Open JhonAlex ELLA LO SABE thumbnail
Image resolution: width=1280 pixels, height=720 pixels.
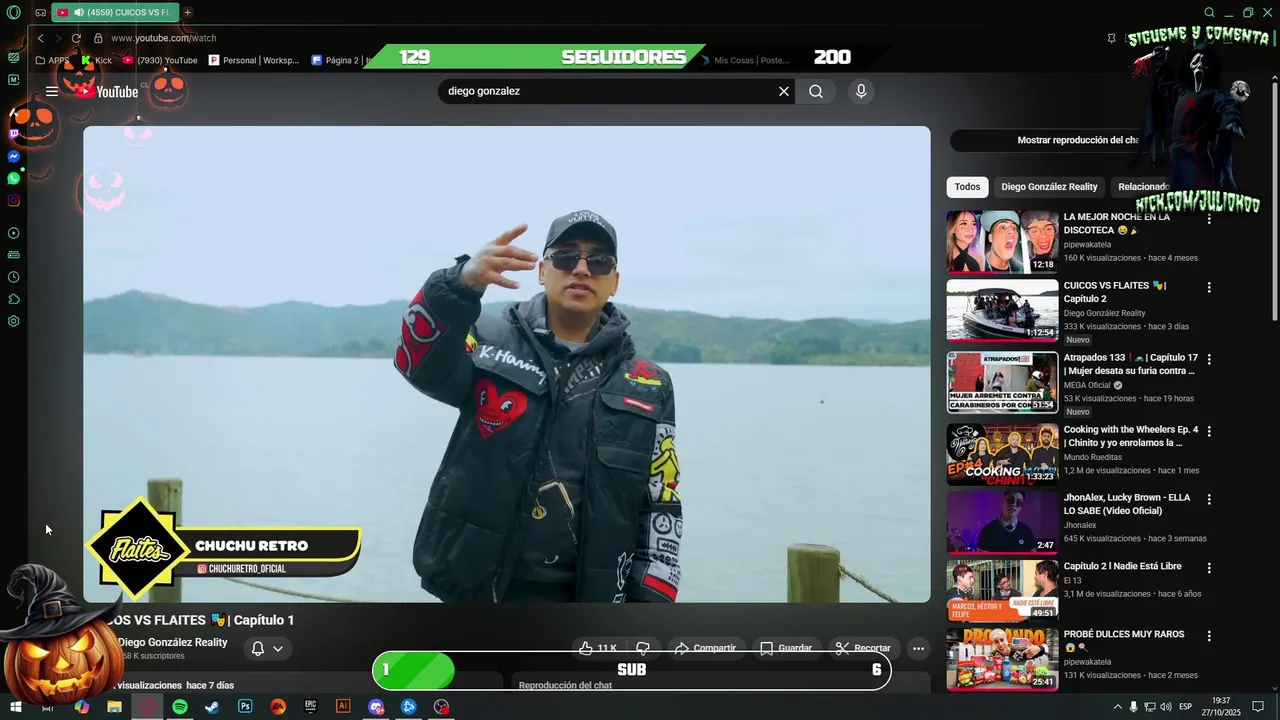1002,522
